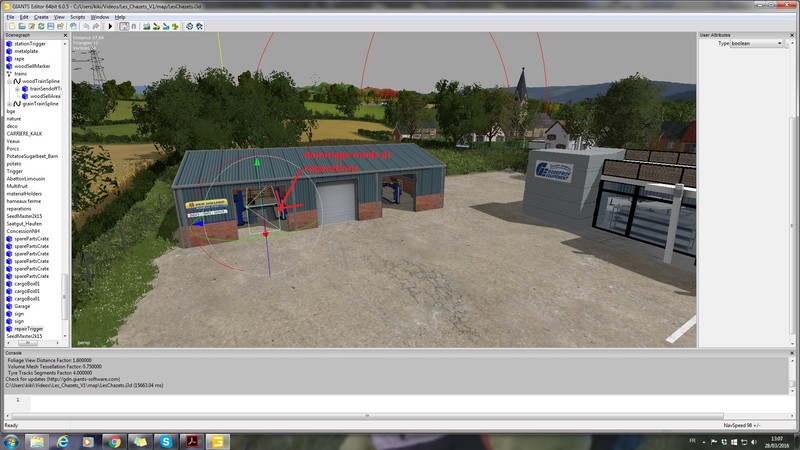Click the Windows Start button

pyautogui.click(x=11, y=441)
